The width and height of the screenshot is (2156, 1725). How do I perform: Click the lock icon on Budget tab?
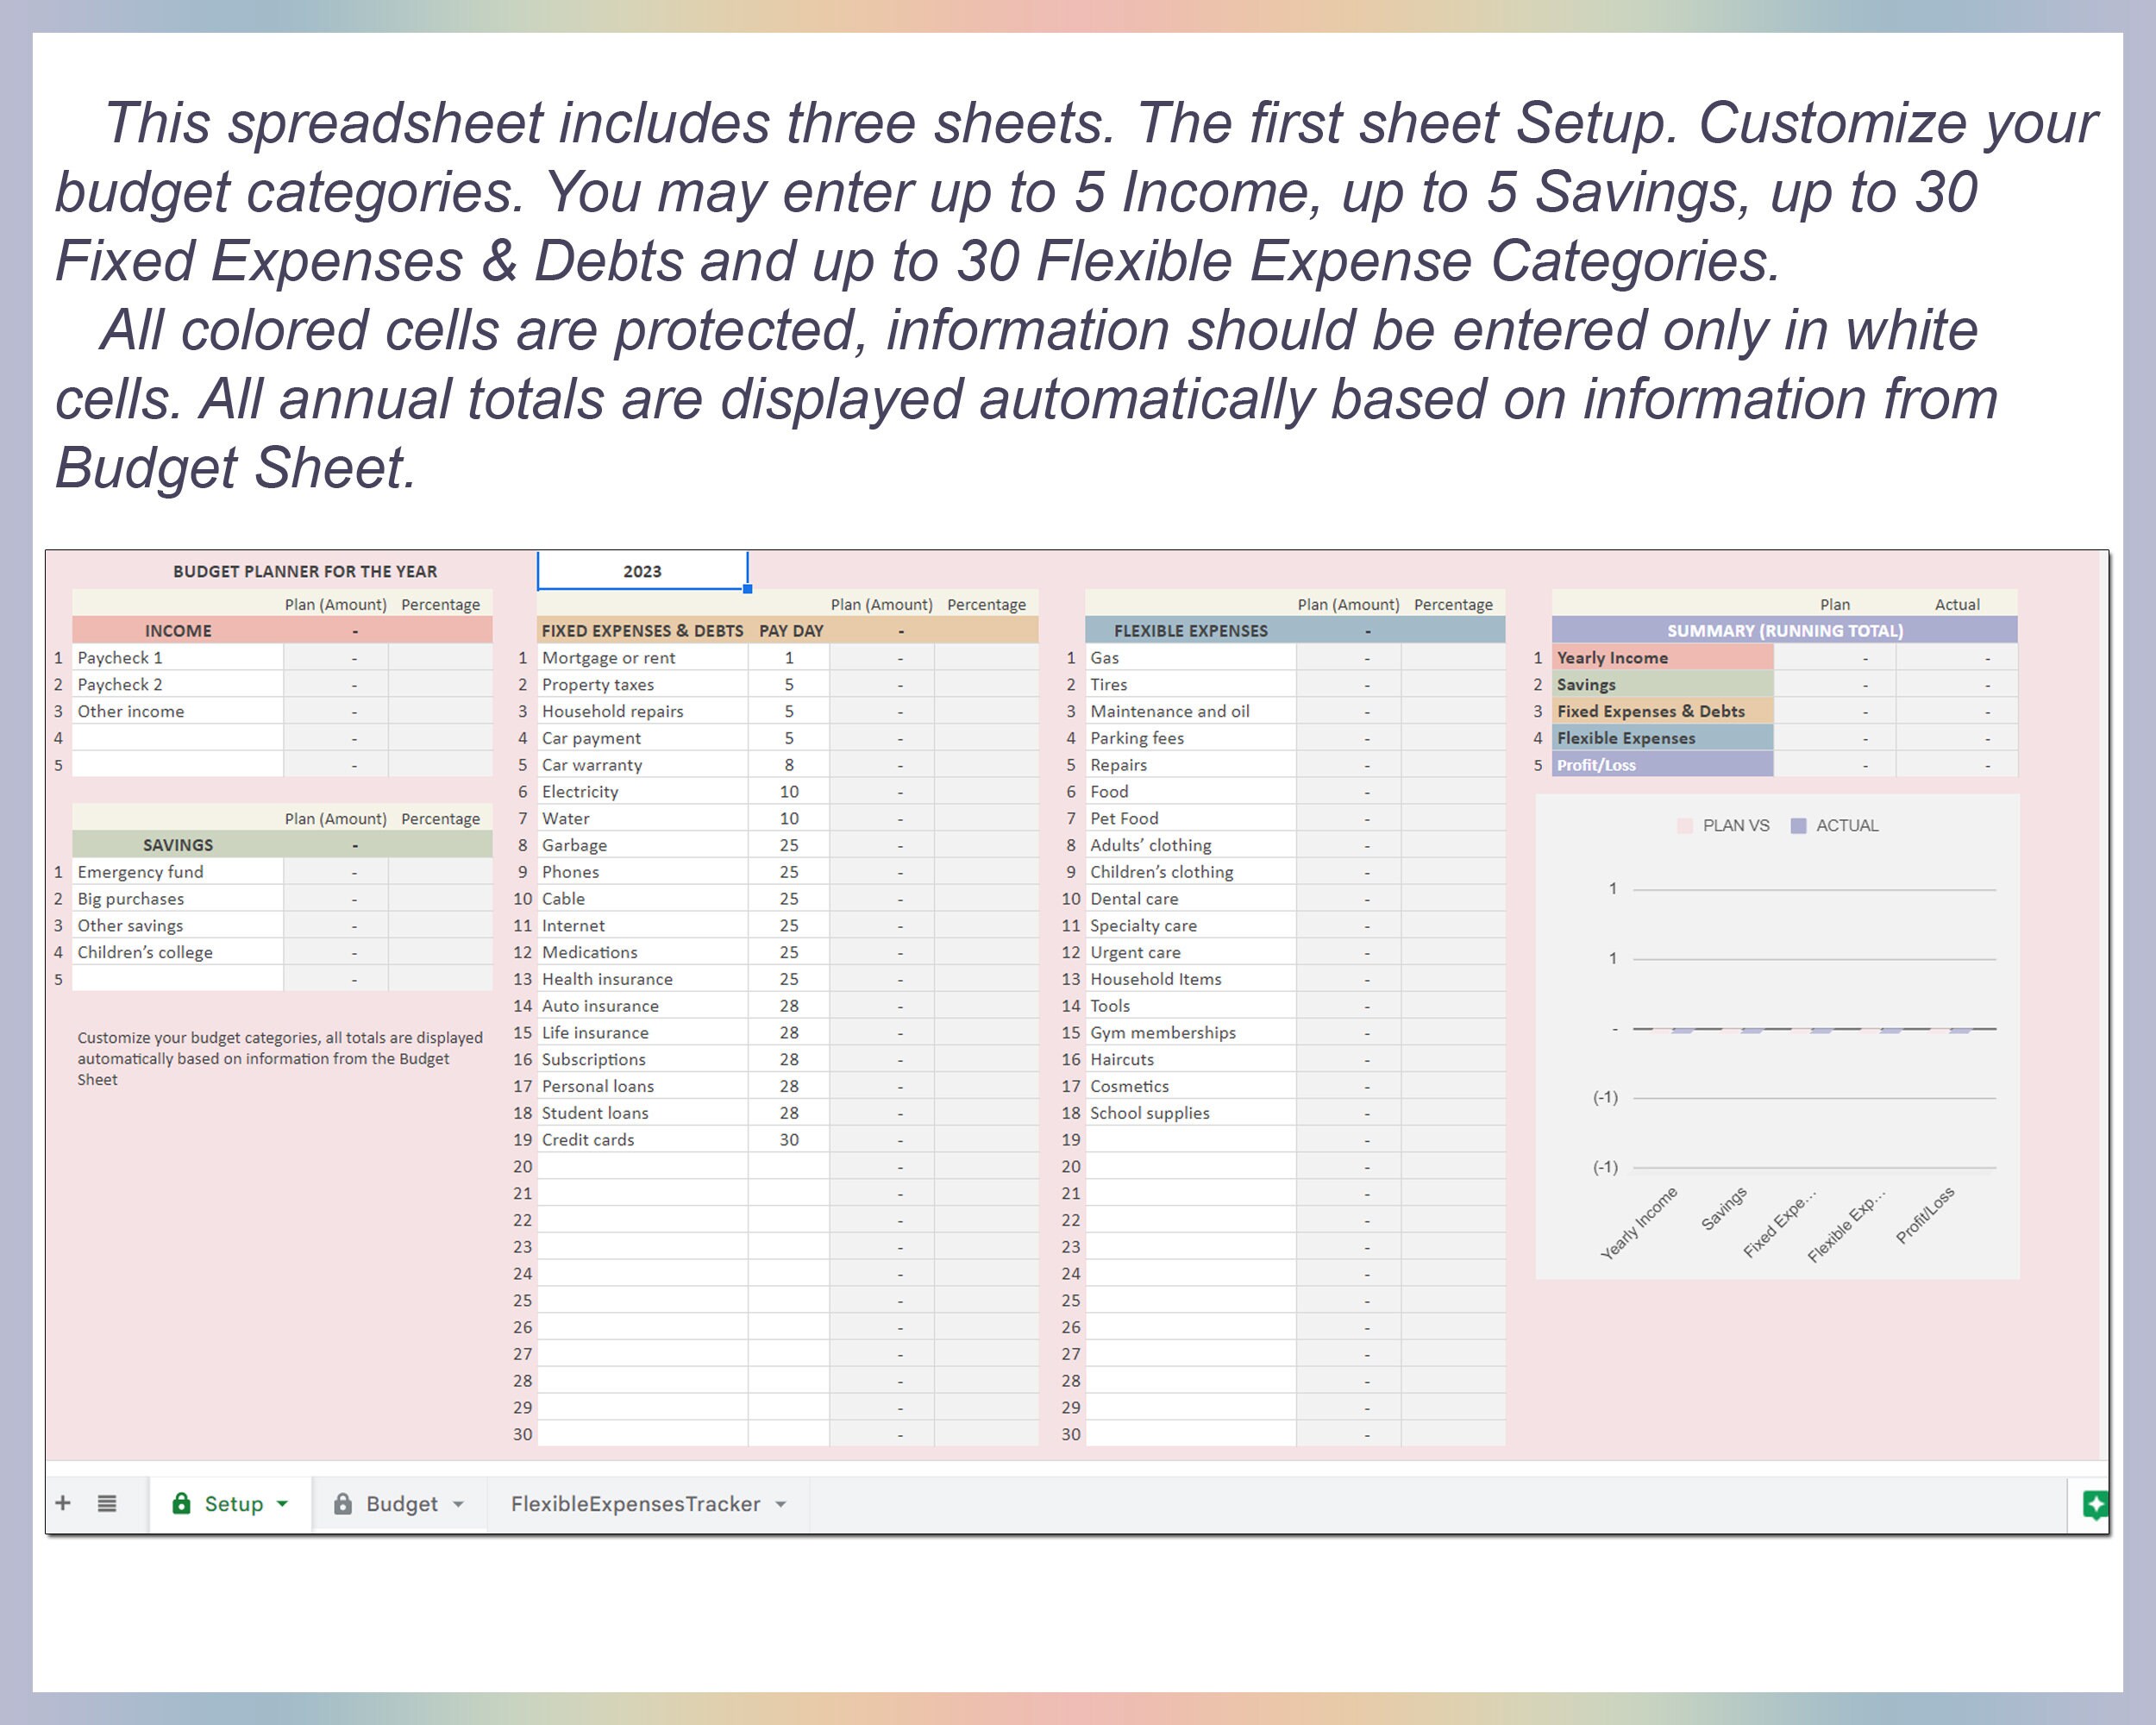click(x=342, y=1503)
